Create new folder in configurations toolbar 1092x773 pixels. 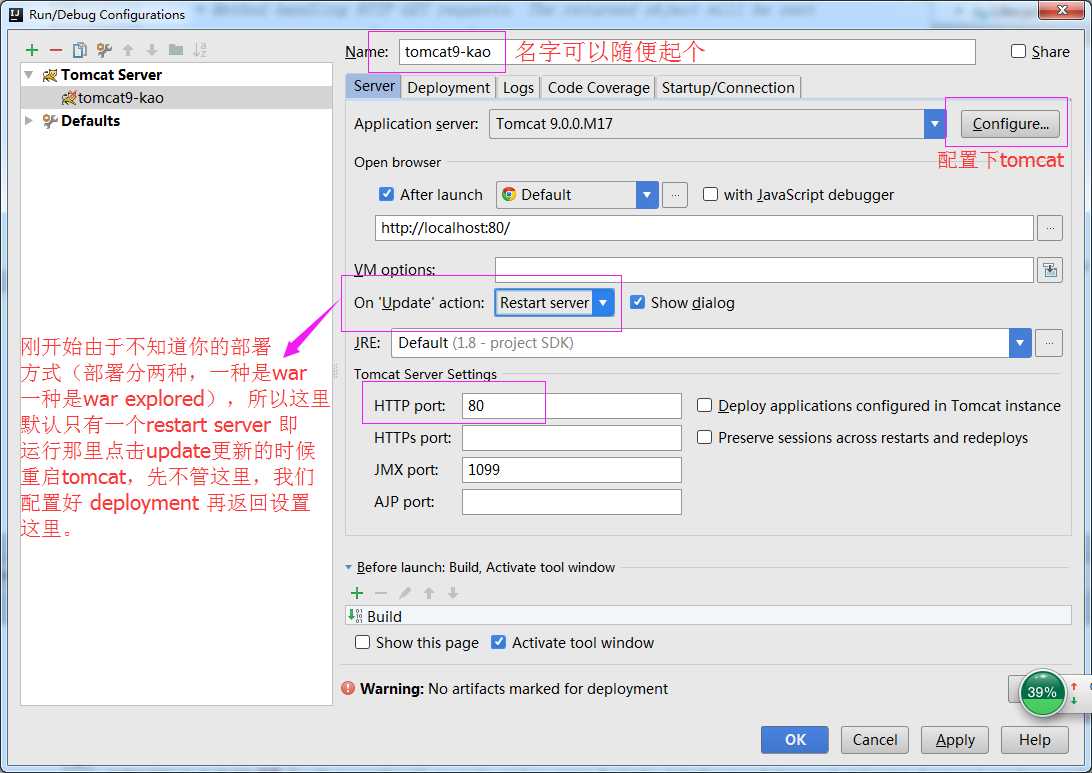point(176,50)
